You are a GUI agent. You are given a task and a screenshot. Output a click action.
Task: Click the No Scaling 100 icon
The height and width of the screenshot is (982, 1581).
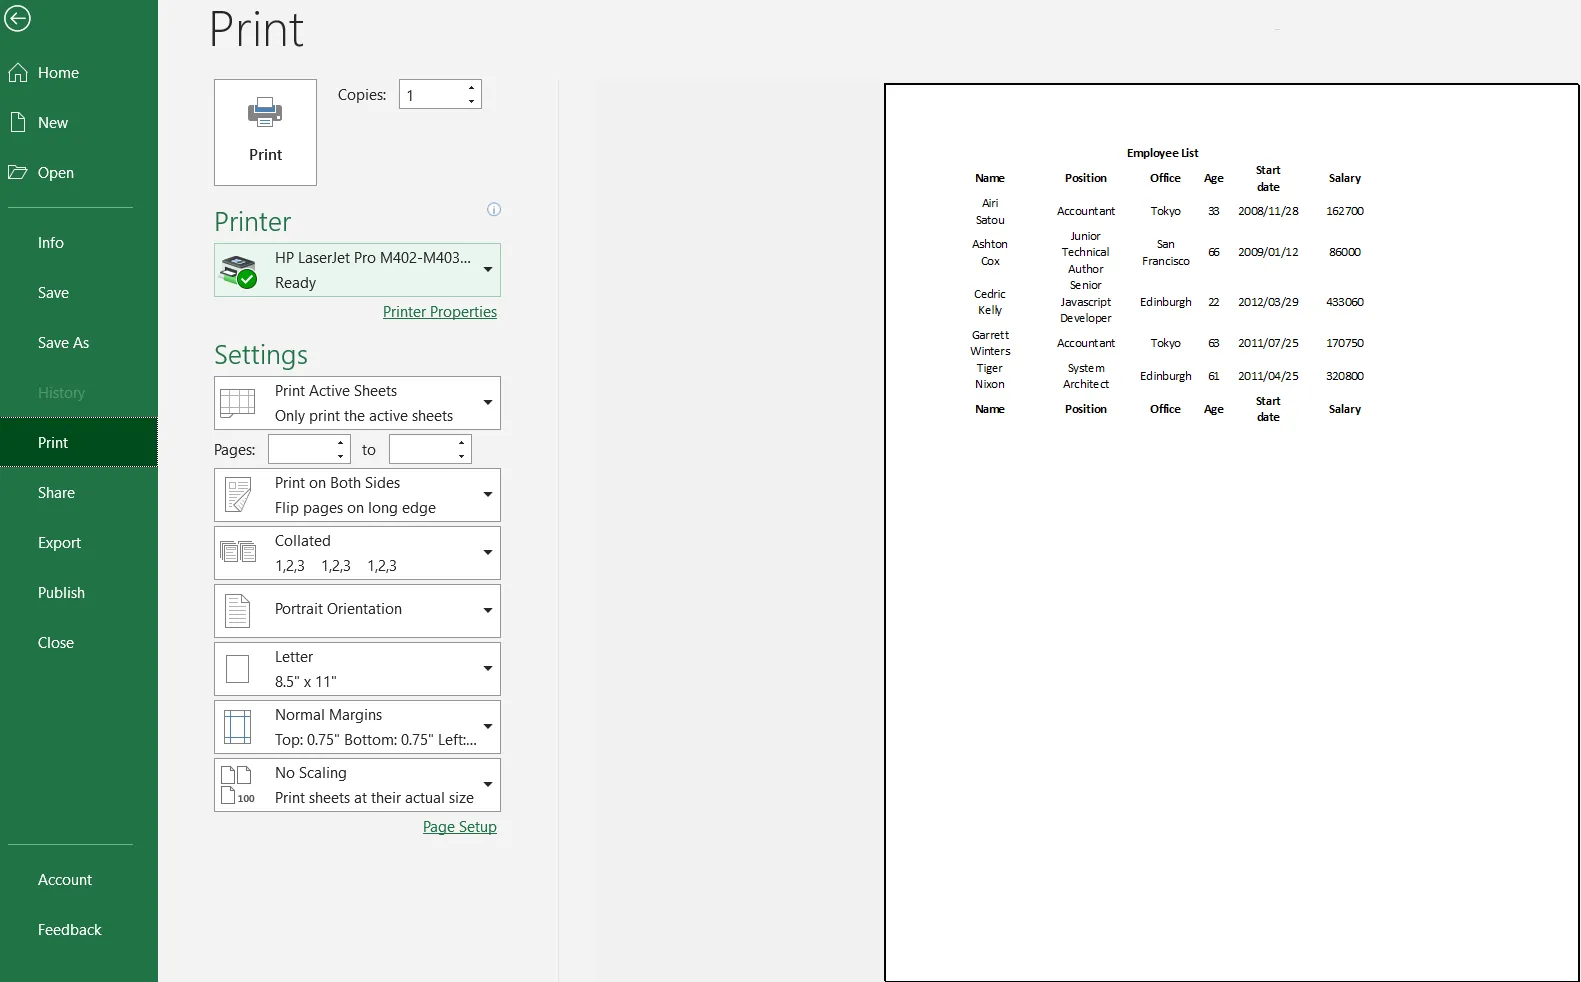point(238,785)
